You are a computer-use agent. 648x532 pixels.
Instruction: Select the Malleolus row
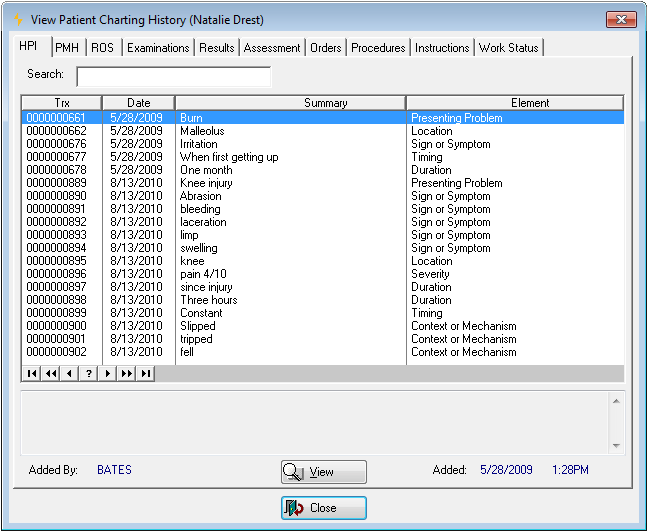tap(322, 131)
